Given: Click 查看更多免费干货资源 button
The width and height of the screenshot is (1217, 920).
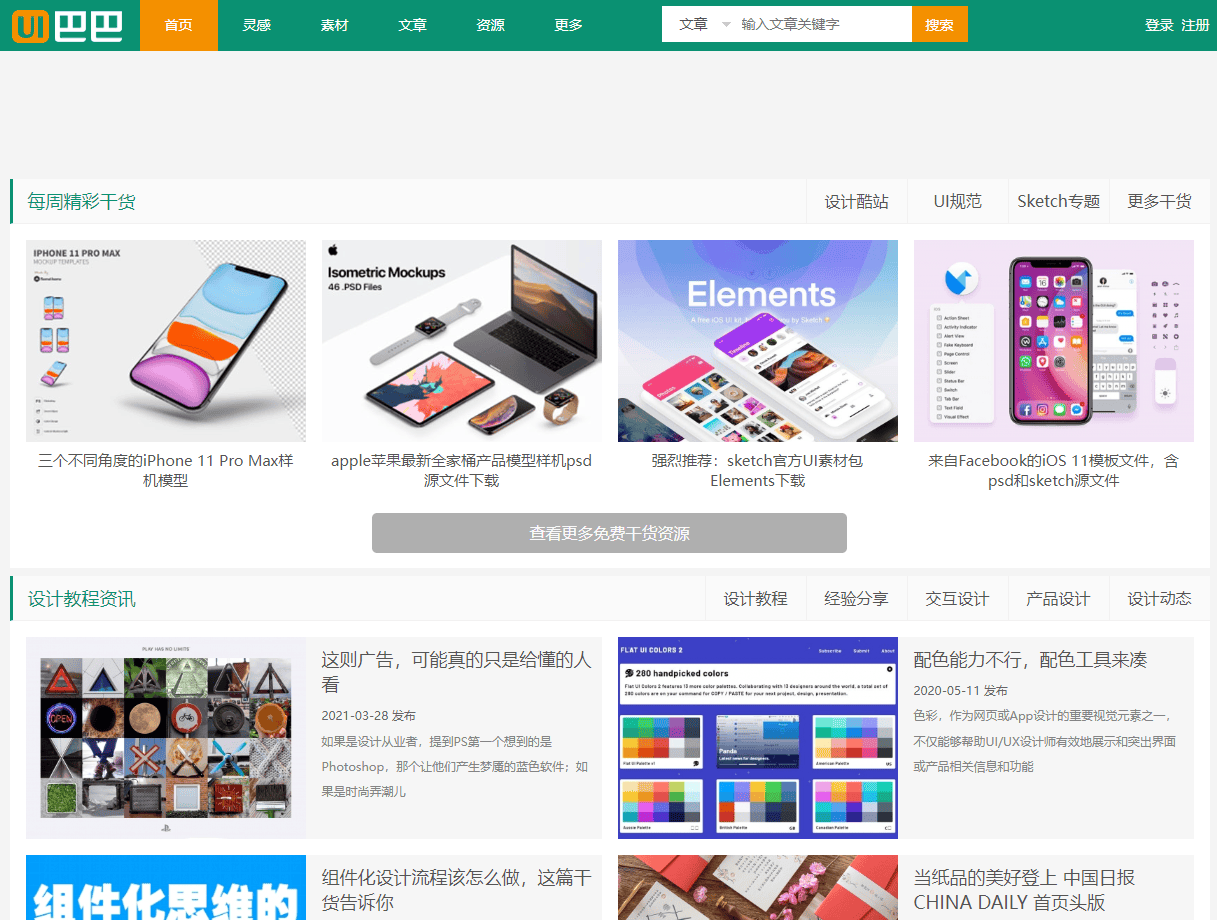Looking at the screenshot, I should coord(609,533).
